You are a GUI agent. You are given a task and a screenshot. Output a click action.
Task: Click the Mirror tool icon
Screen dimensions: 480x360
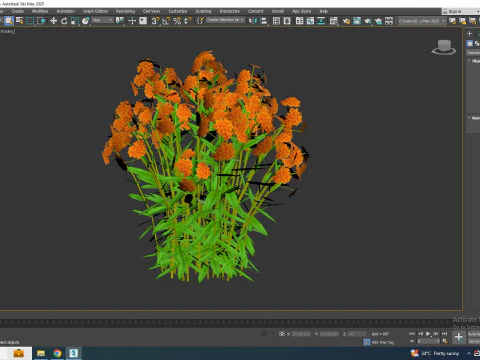pos(253,21)
